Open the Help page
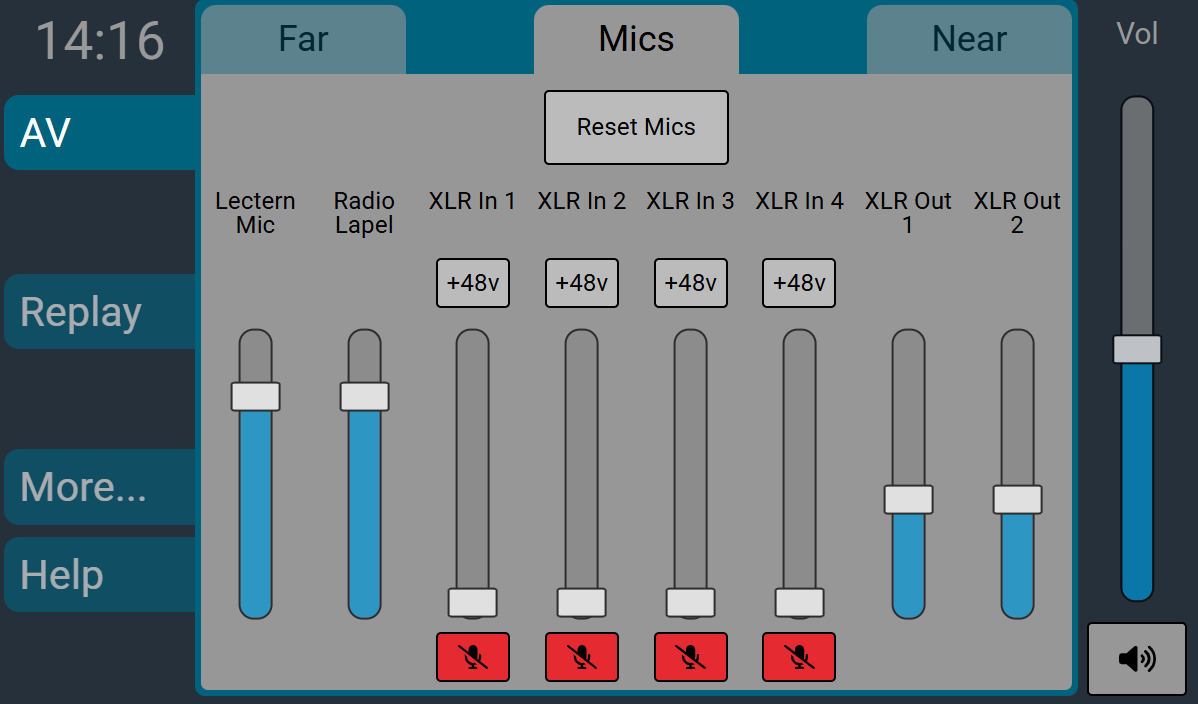Viewport: 1198px width, 704px height. [100, 575]
